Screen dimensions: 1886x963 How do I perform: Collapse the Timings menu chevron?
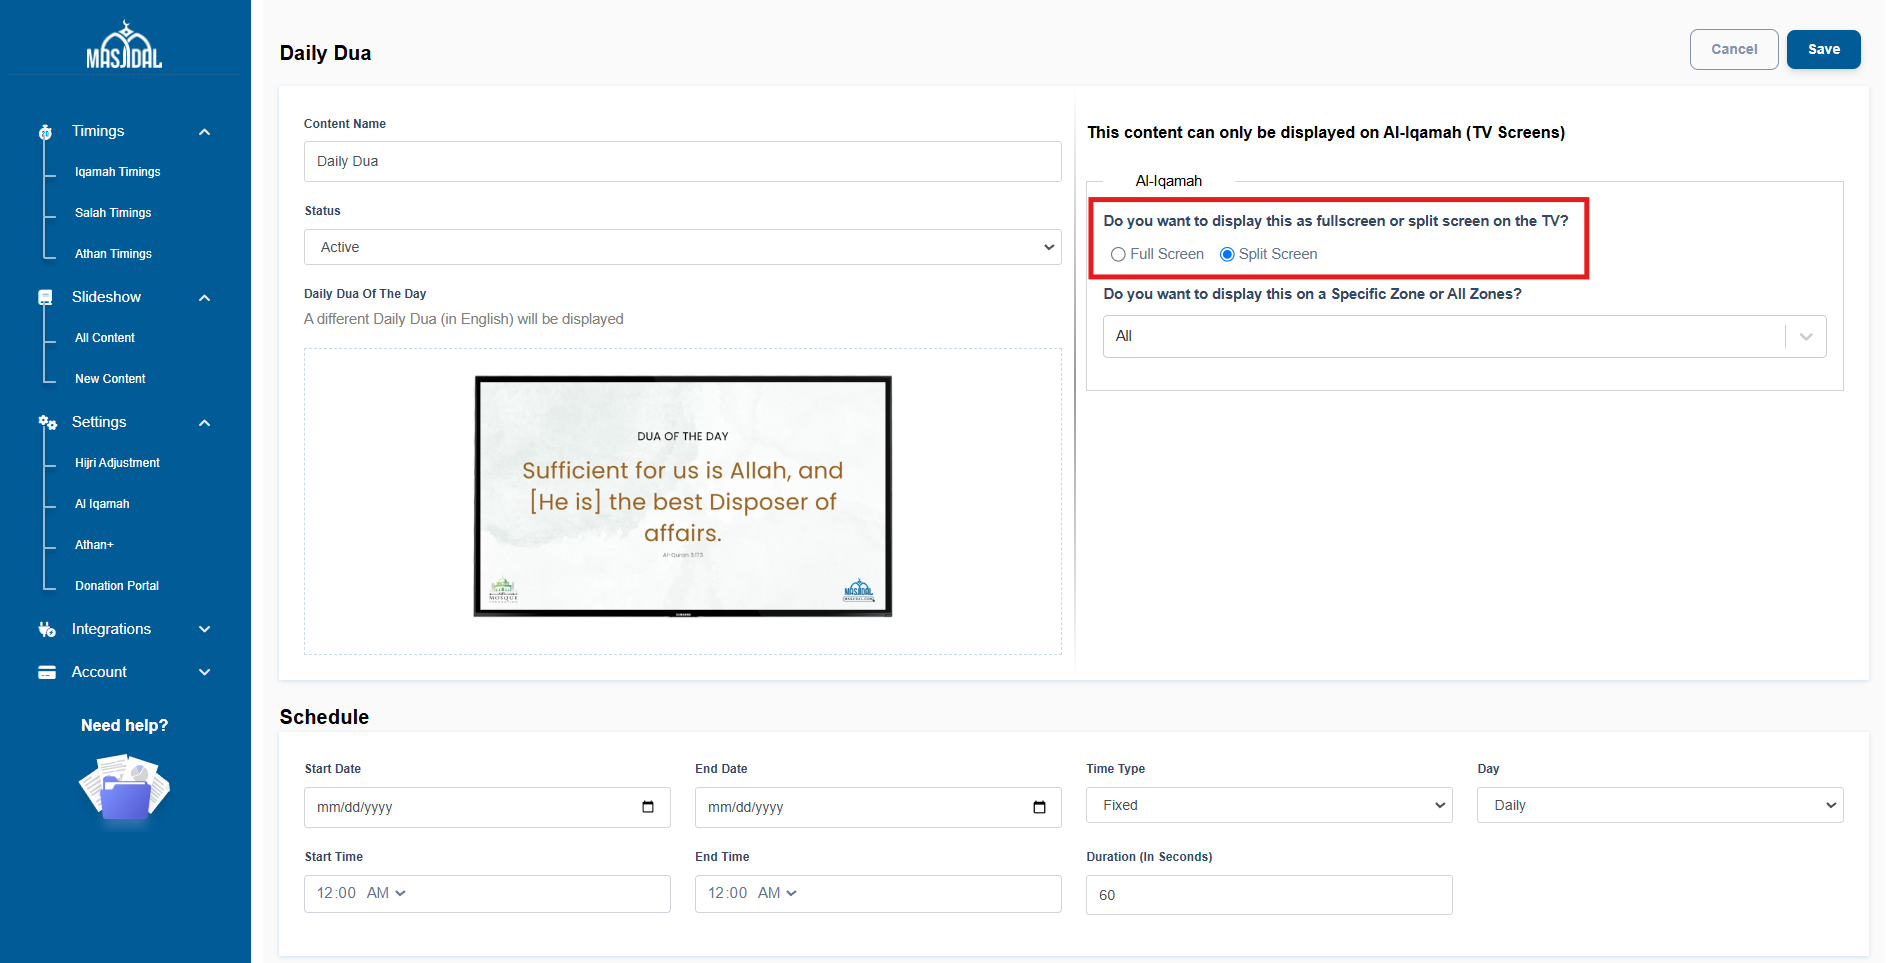point(205,132)
